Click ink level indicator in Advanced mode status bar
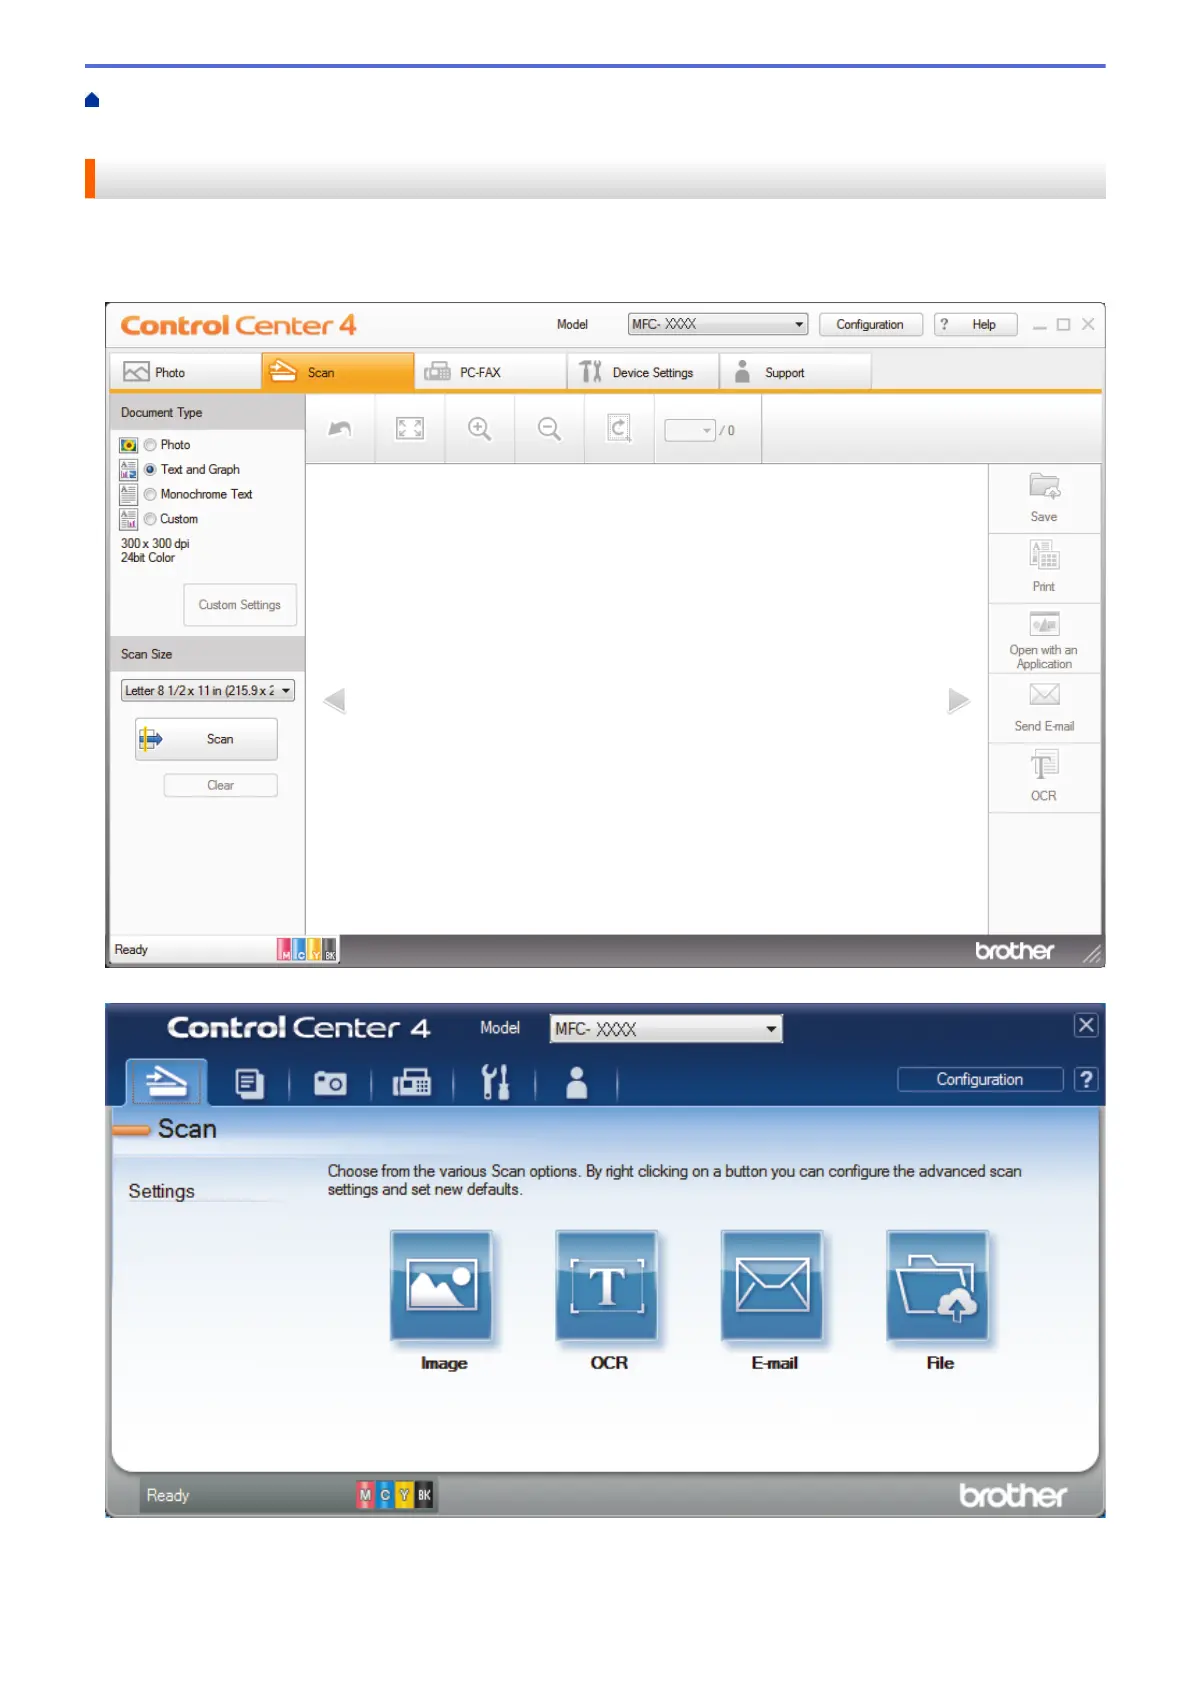This screenshot has width=1191, height=1684. coord(395,1495)
